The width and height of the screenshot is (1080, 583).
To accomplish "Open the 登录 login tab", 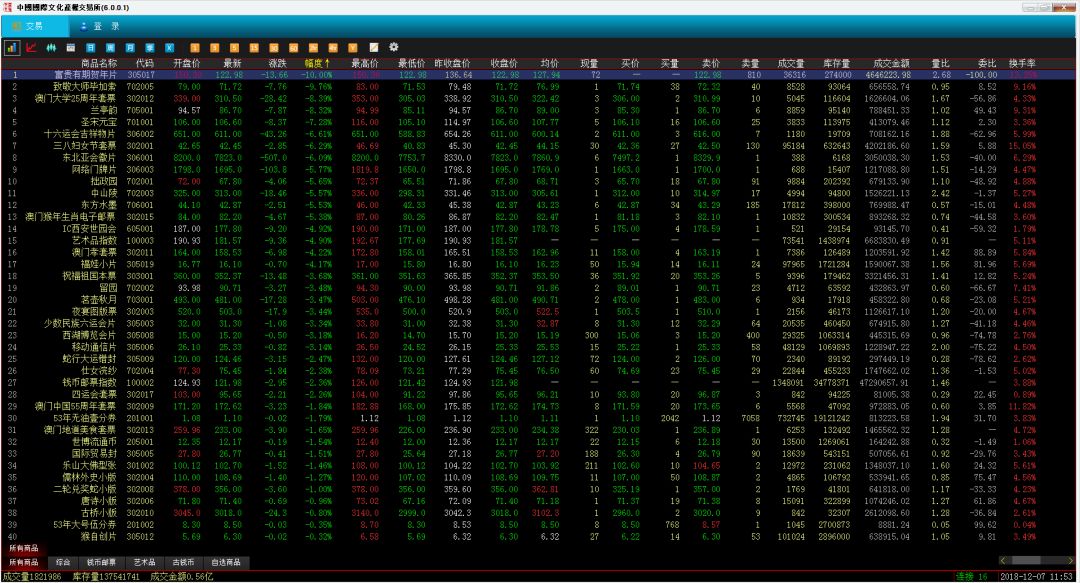I will click(101, 26).
